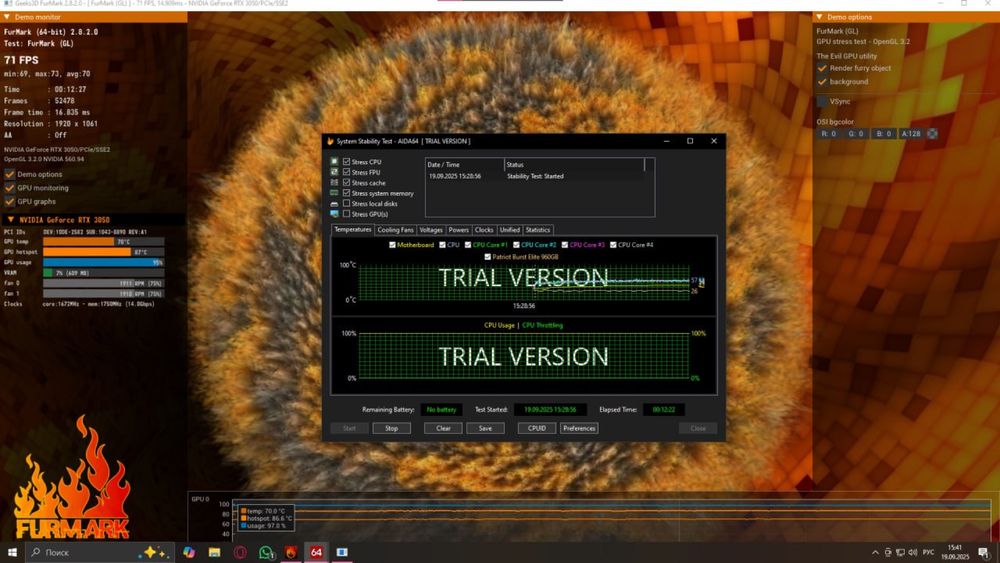Uncheck Stress CPU checkbox

[x=346, y=162]
